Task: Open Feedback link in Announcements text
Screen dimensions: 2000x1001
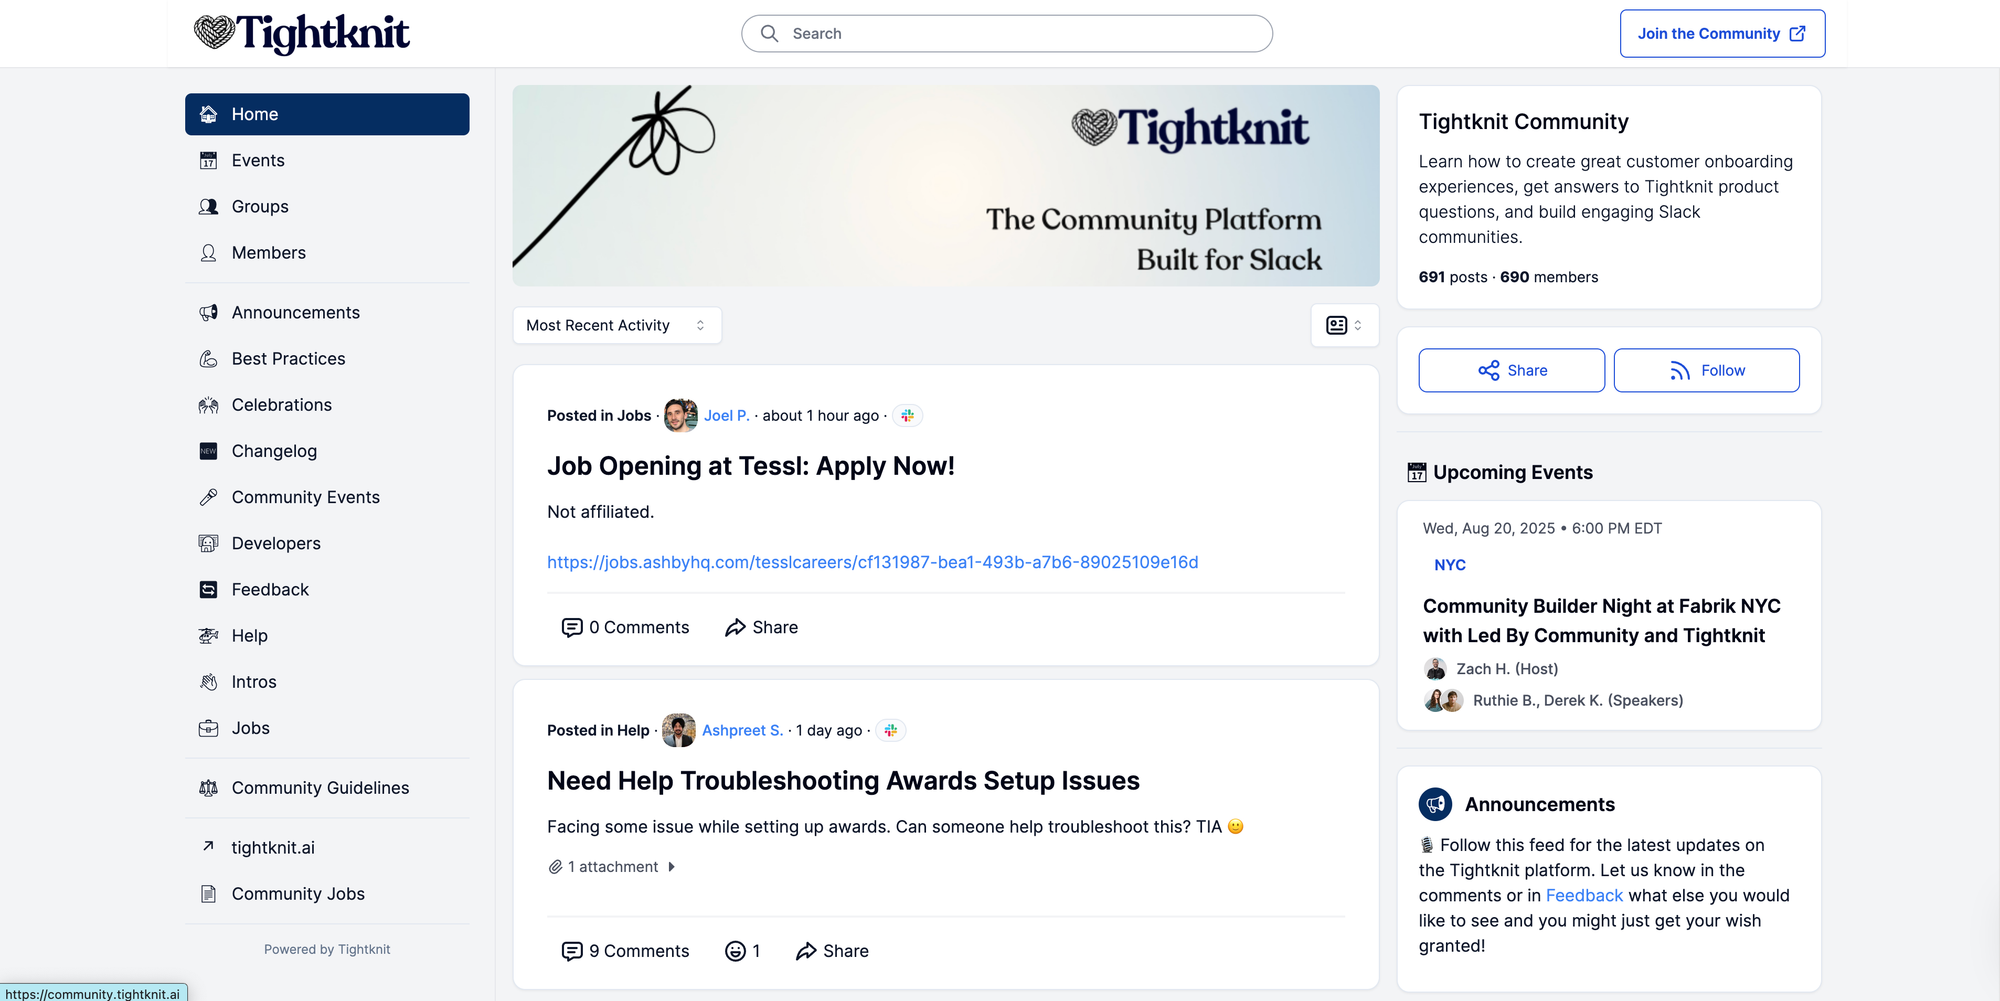Action: [1584, 896]
